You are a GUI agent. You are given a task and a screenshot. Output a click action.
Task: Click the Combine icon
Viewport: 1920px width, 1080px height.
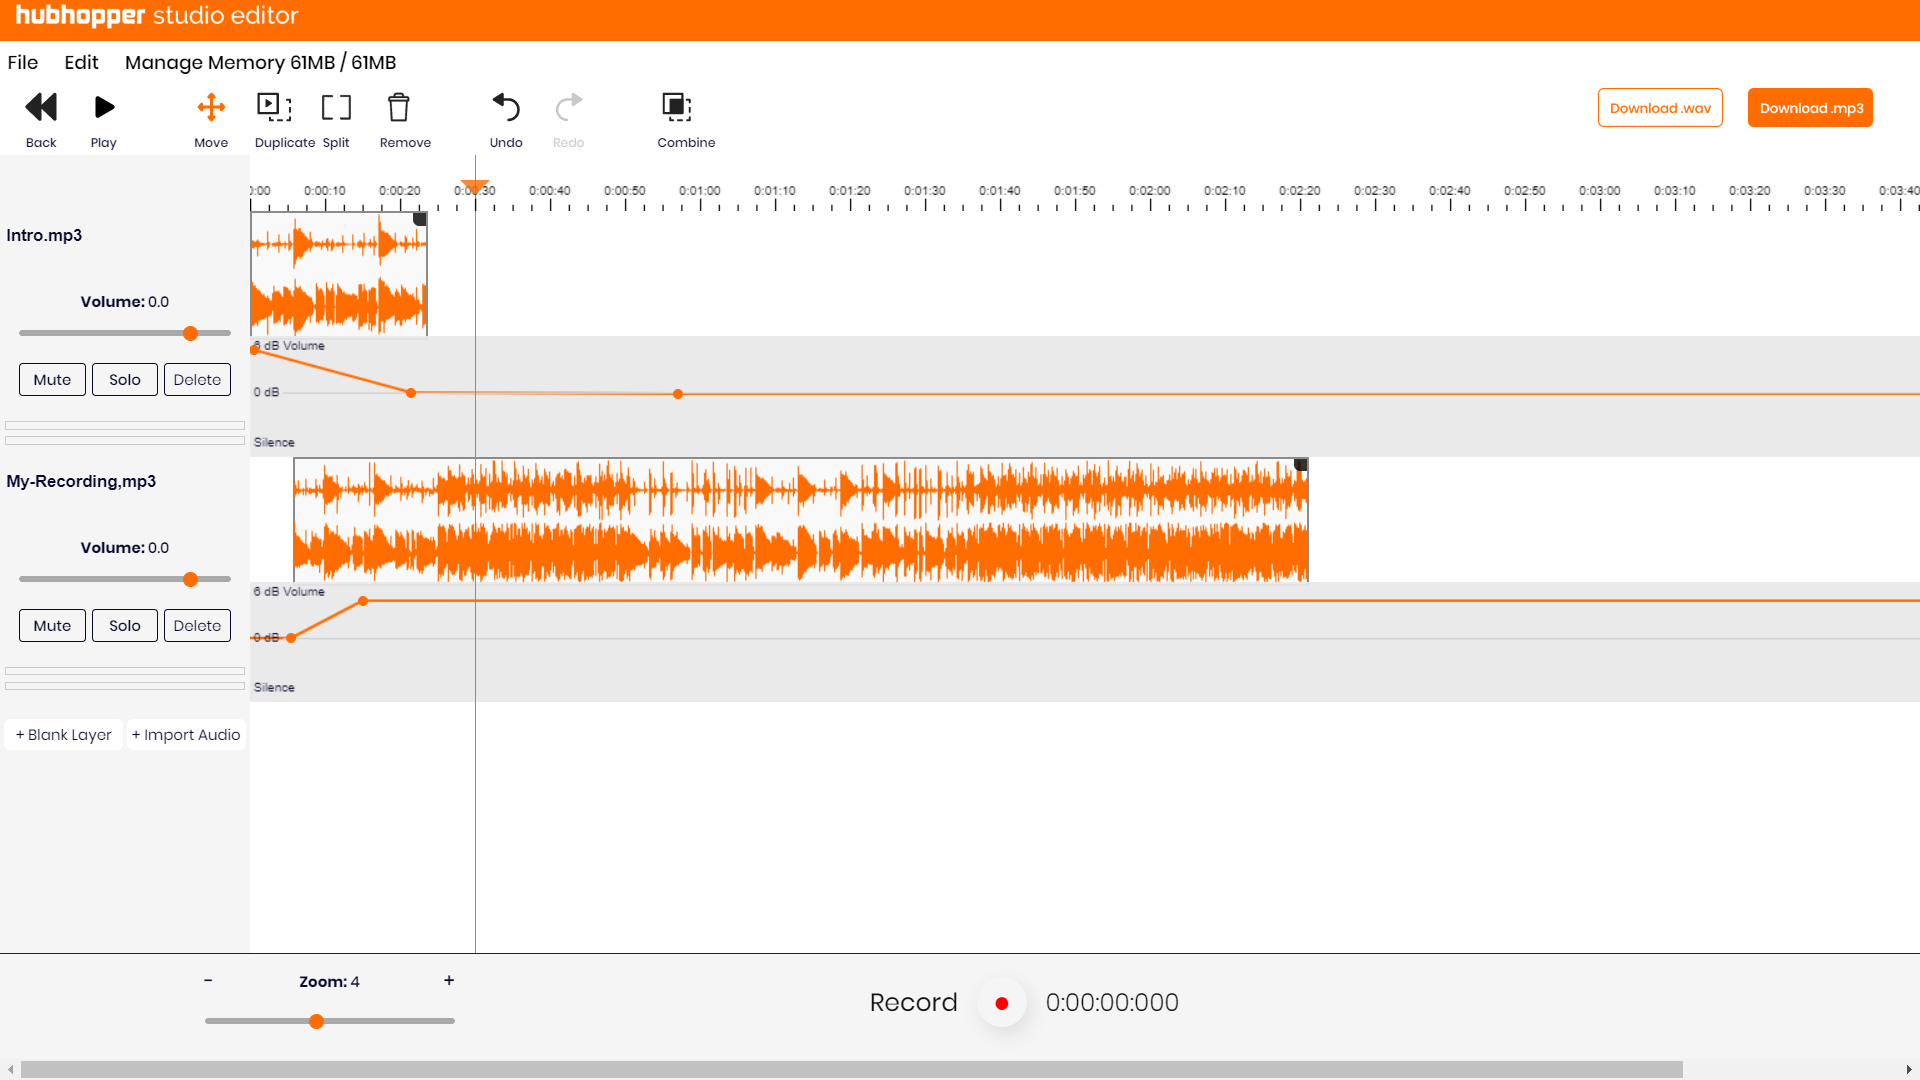point(676,107)
